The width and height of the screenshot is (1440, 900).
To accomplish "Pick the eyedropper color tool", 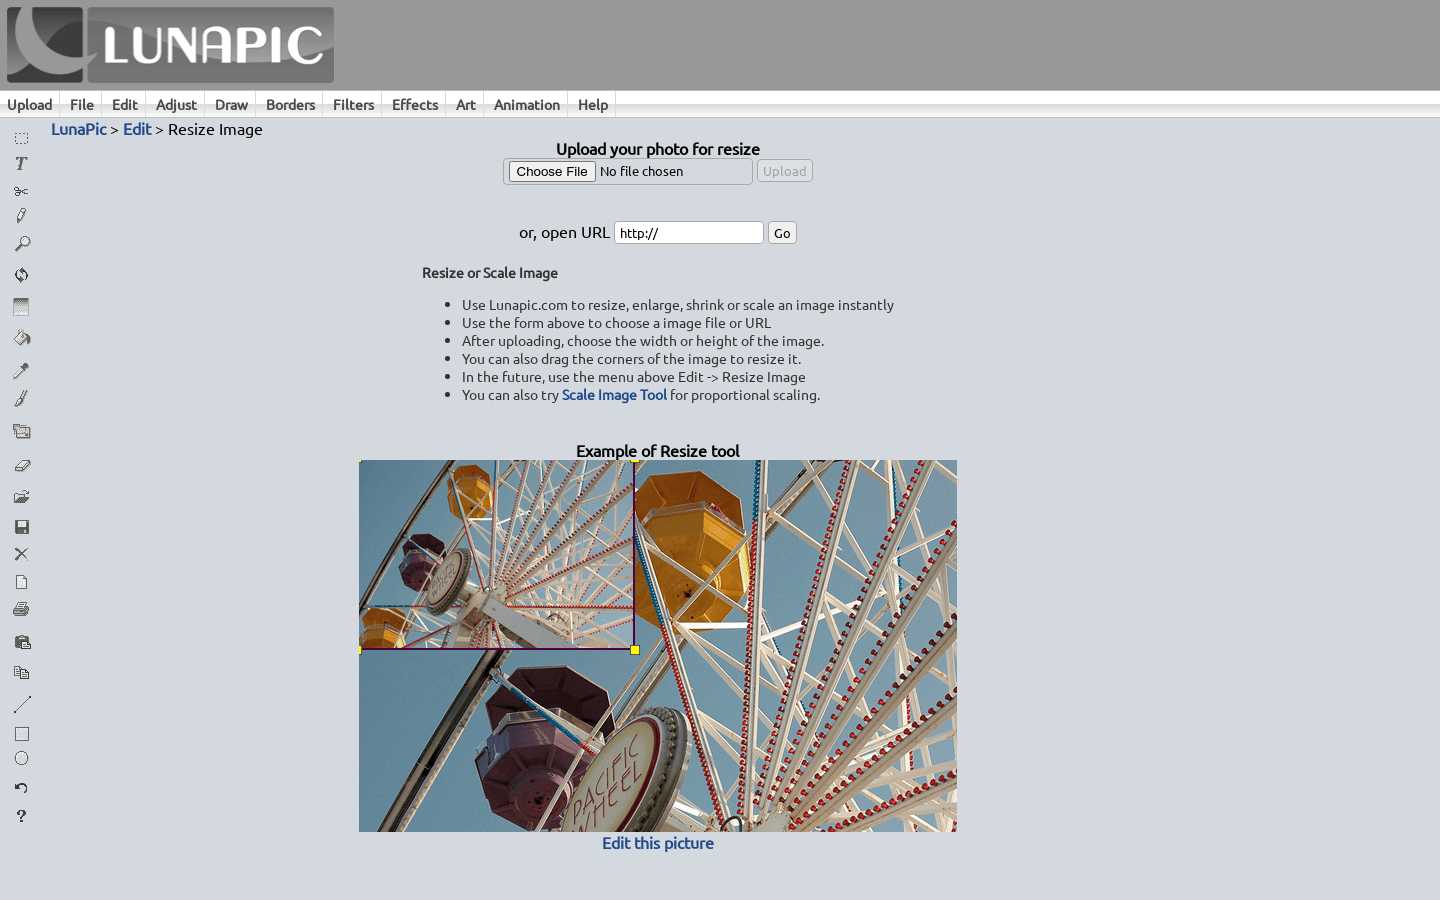I will coord(21,371).
